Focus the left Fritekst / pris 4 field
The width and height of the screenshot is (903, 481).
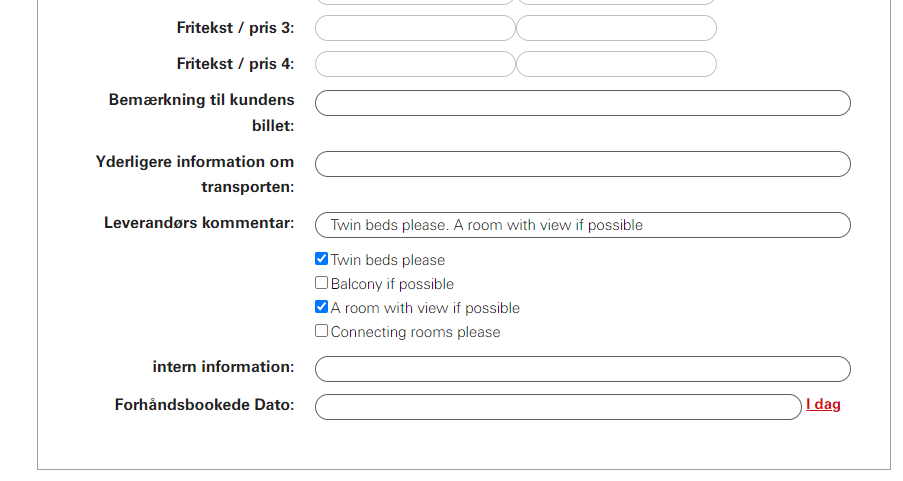click(x=415, y=64)
